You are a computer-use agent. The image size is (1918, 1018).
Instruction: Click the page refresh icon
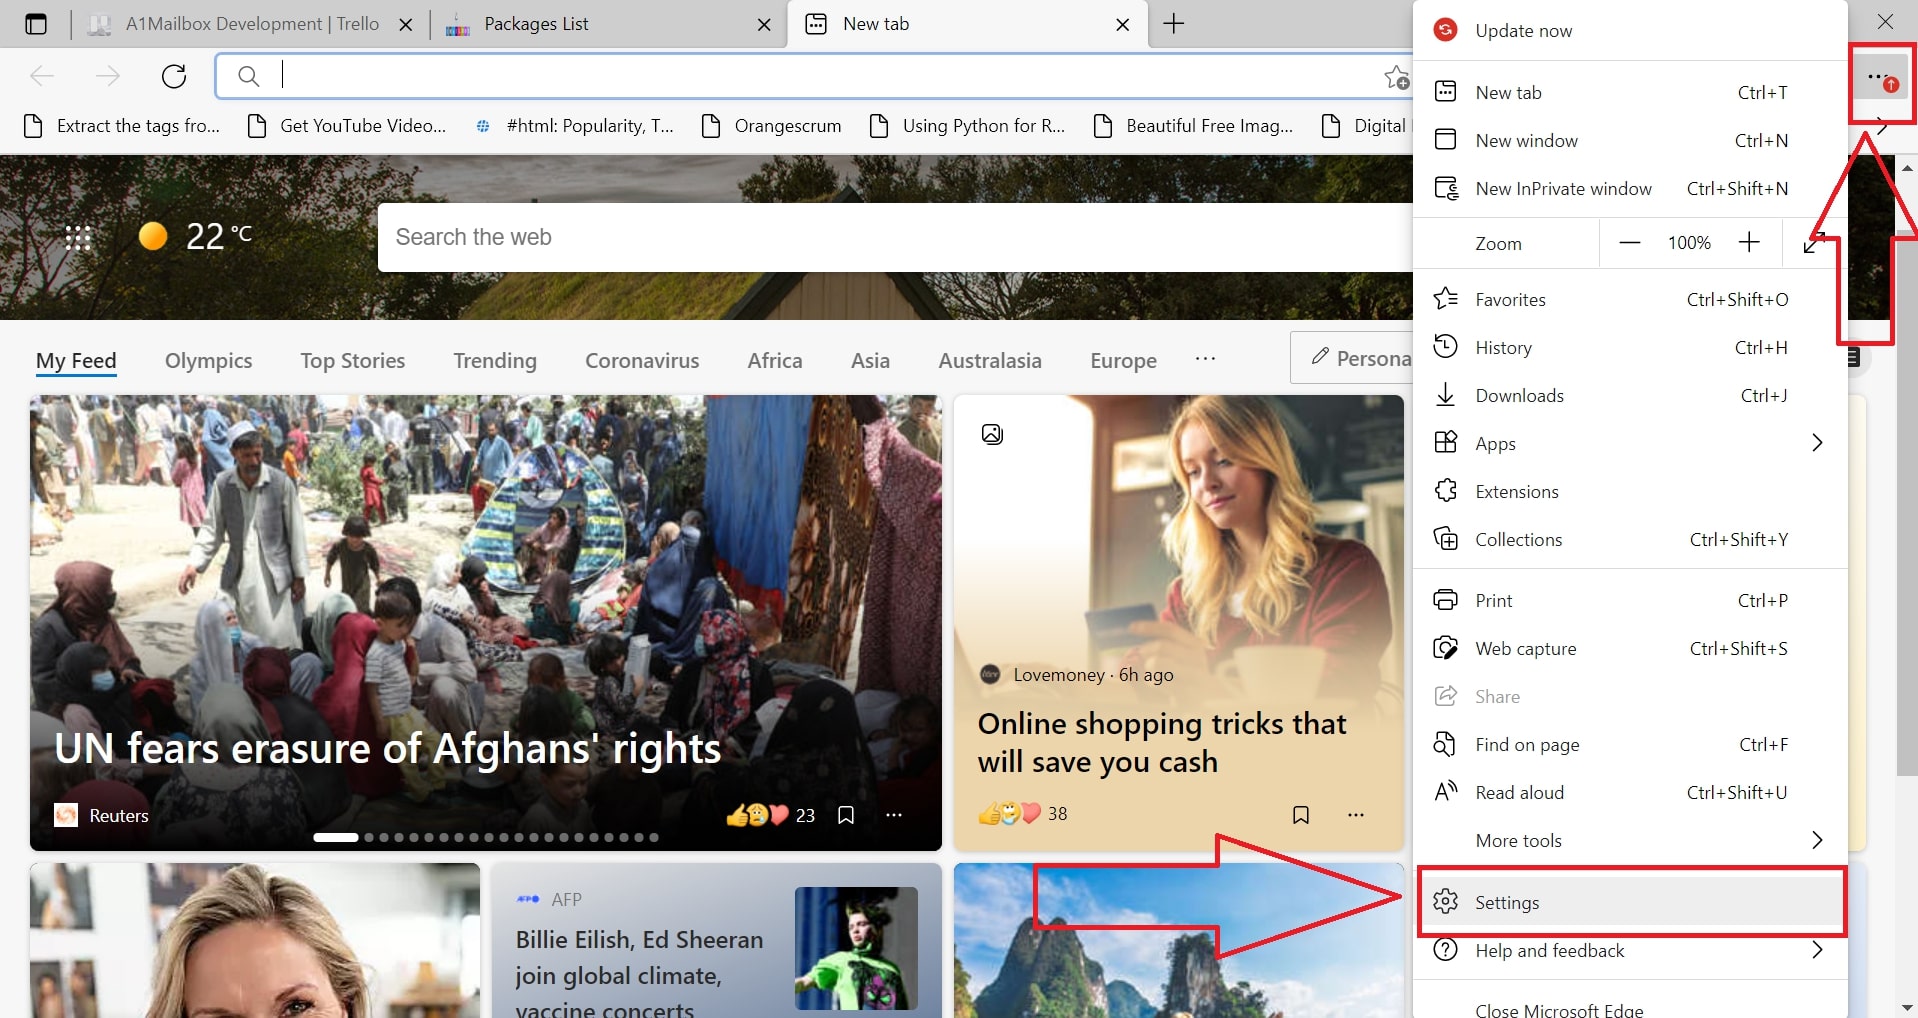pos(174,76)
